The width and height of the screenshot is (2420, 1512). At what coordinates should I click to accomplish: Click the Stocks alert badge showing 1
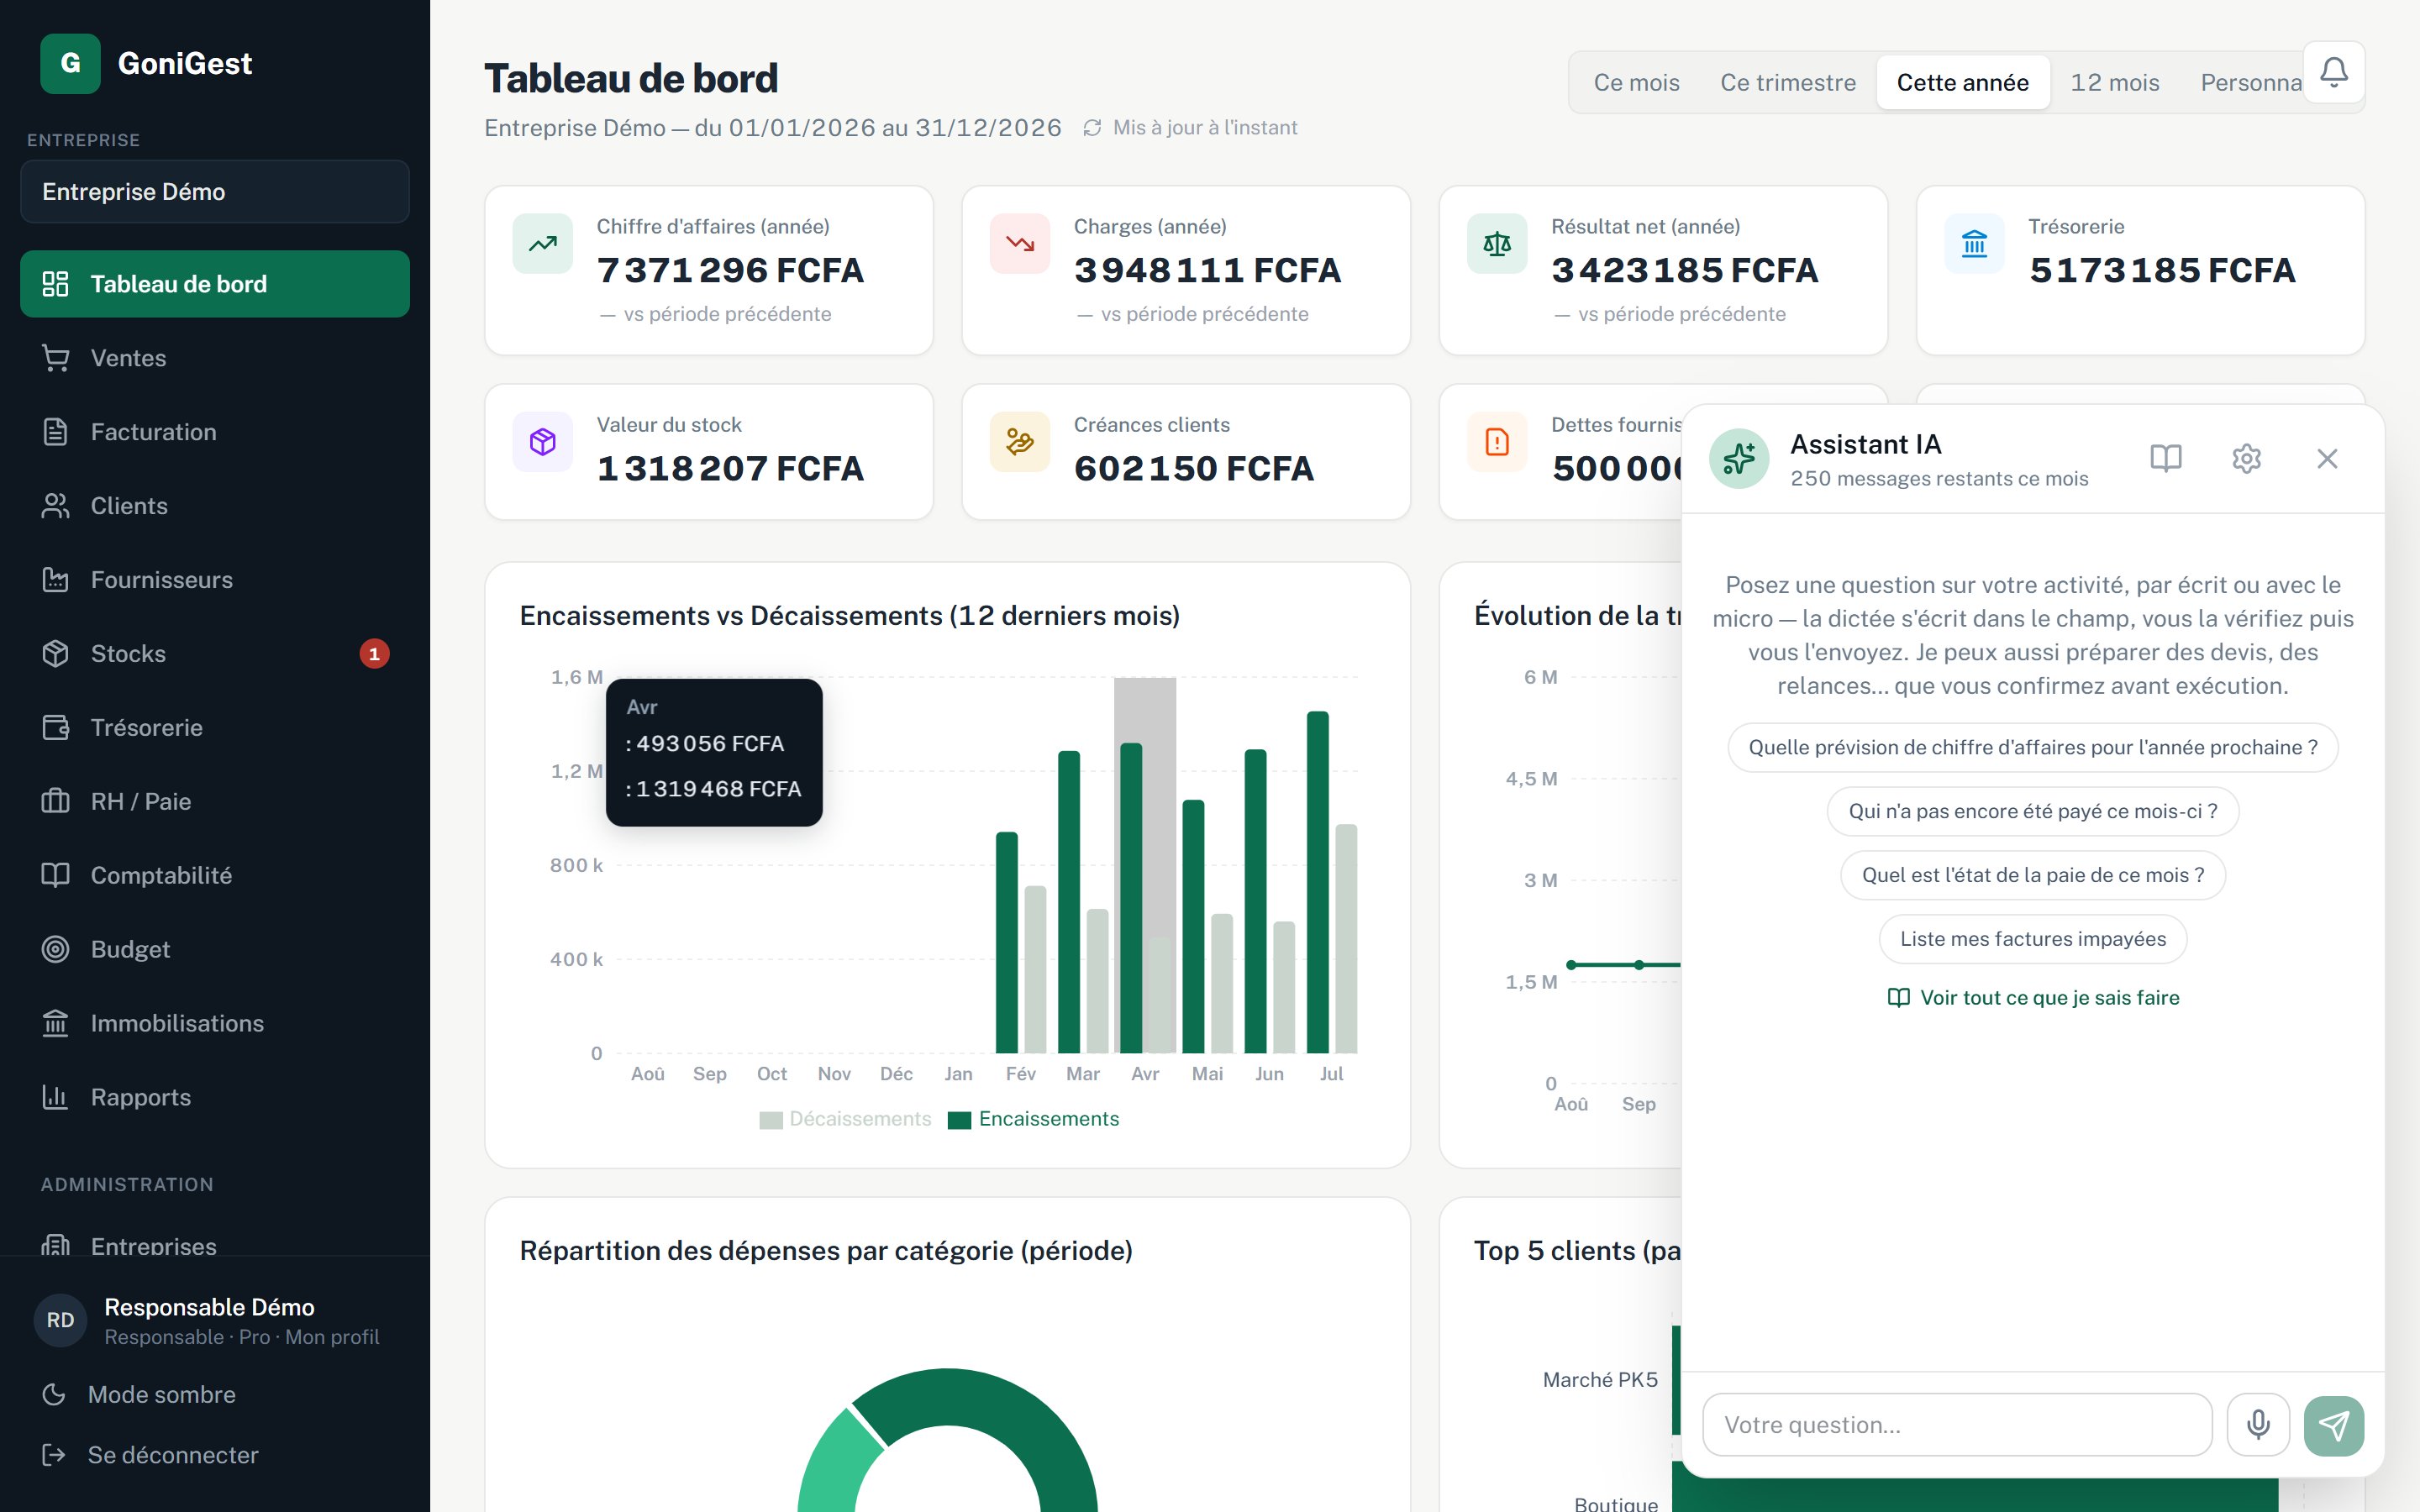(374, 654)
